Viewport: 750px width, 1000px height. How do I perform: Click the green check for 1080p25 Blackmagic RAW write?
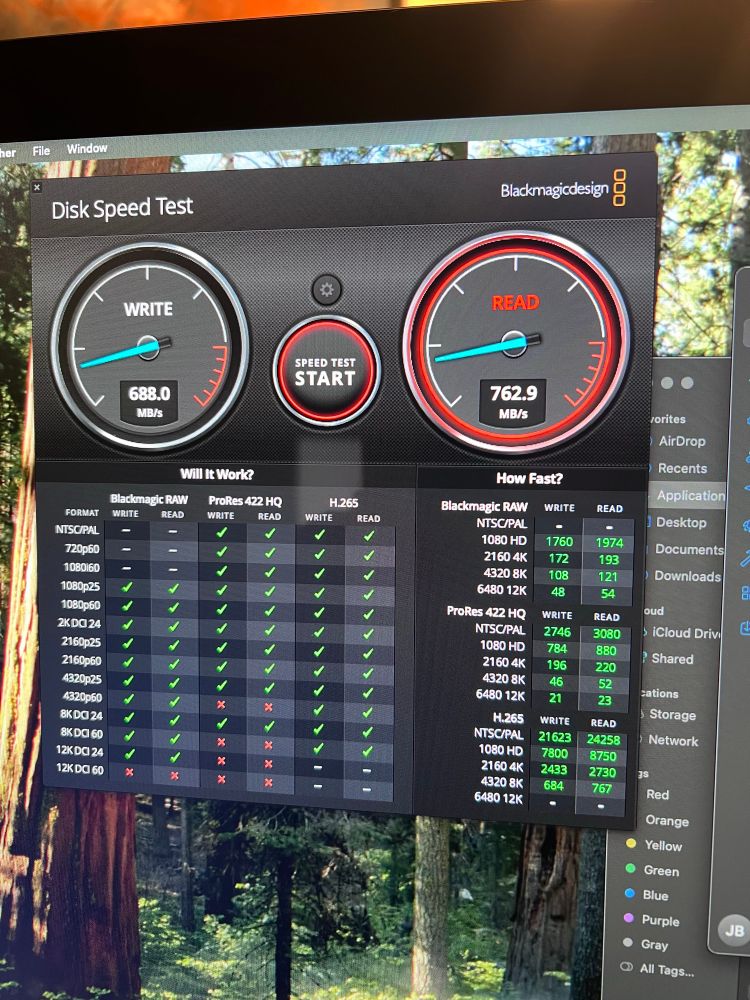click(x=126, y=586)
